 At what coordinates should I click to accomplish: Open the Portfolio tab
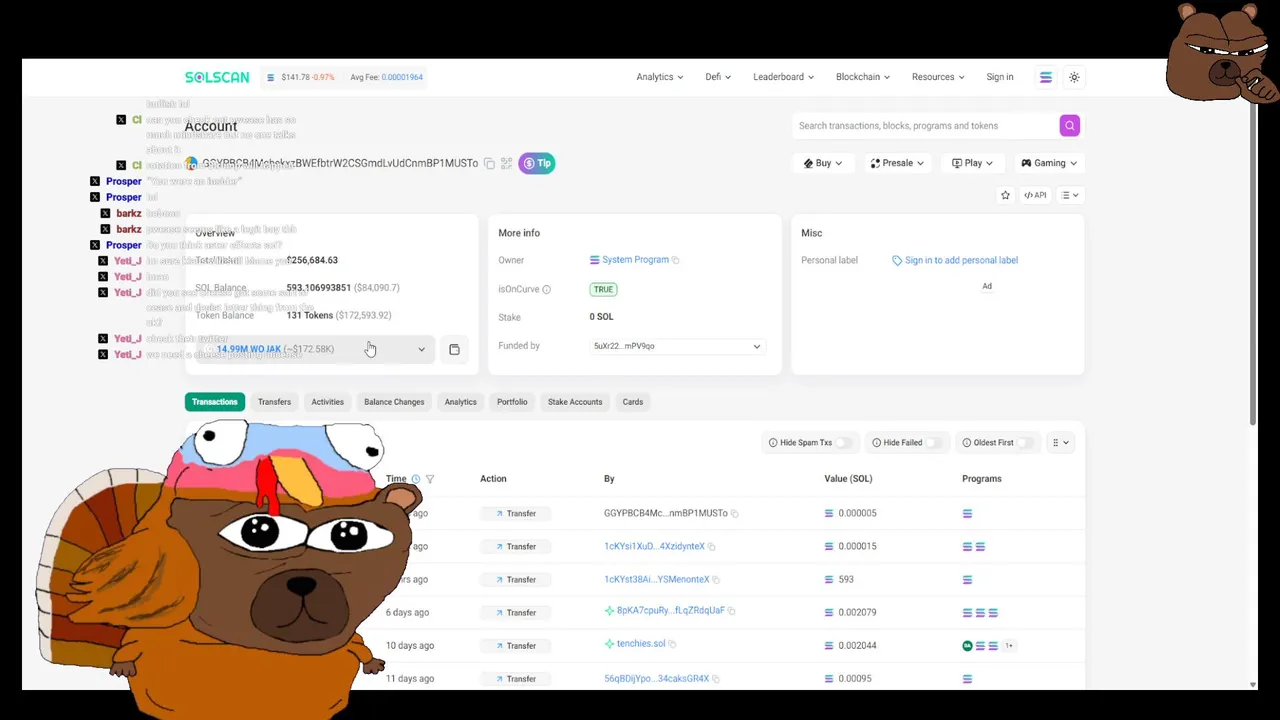[x=512, y=402]
